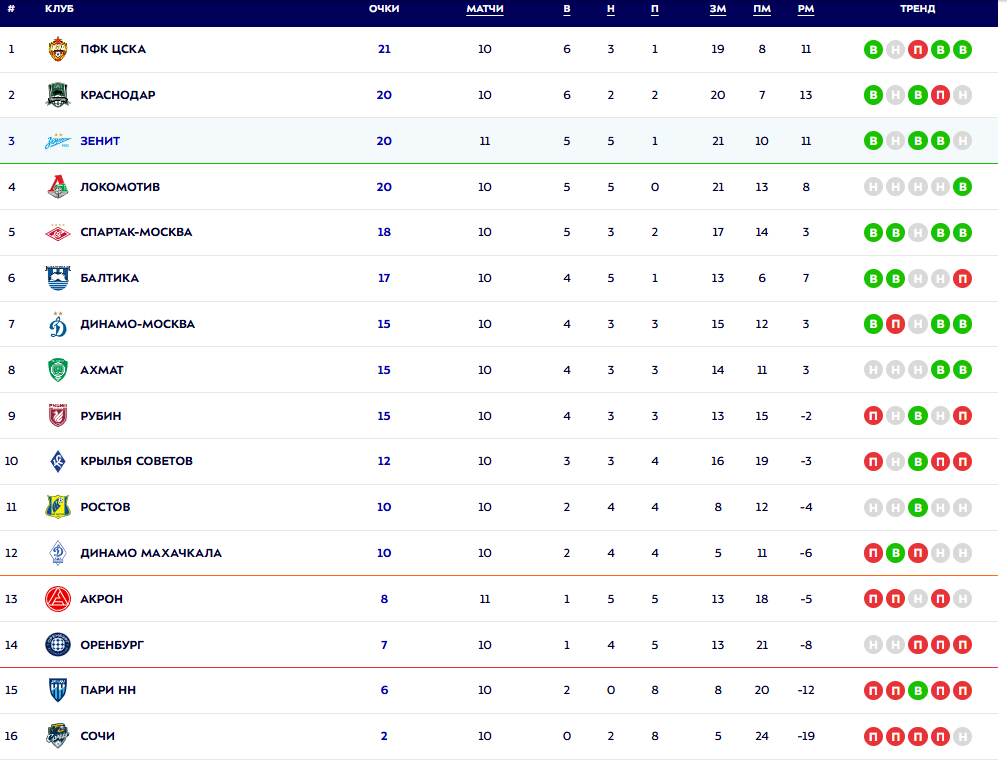This screenshot has height=760, width=1007.
Task: Click Lokomotiv's green win trend badge
Action: [962, 187]
